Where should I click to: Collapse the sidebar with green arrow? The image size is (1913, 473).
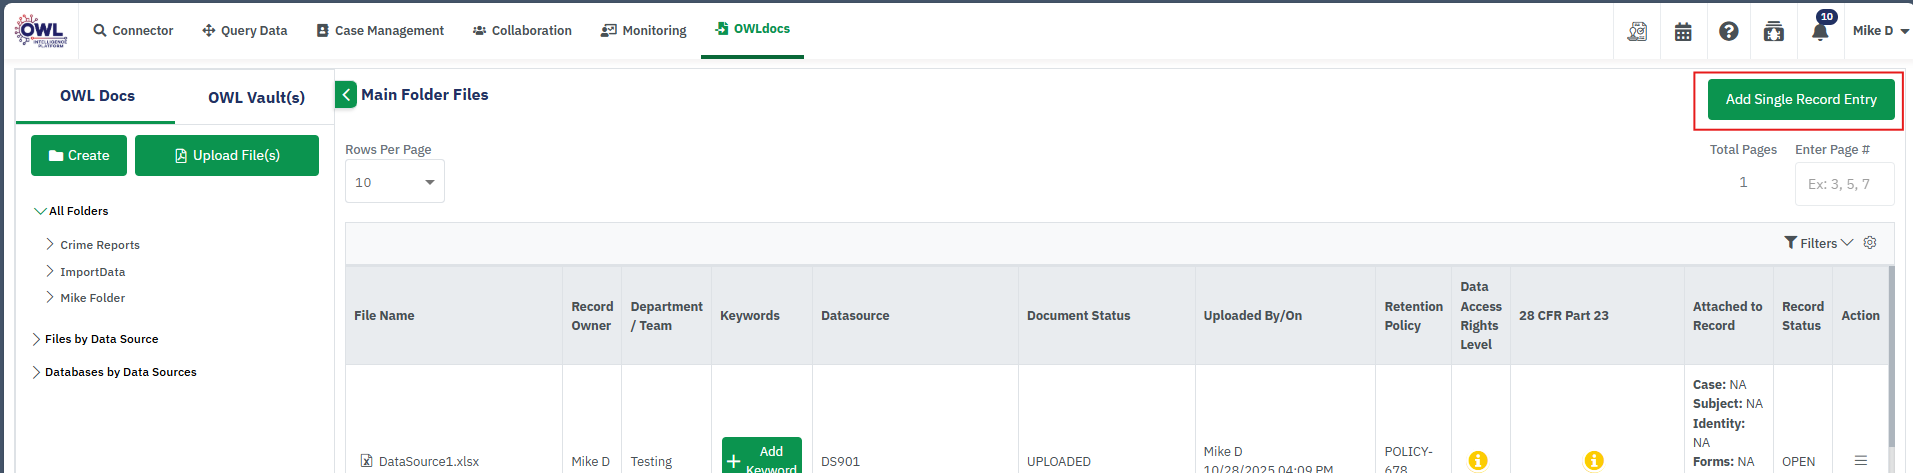pos(346,95)
